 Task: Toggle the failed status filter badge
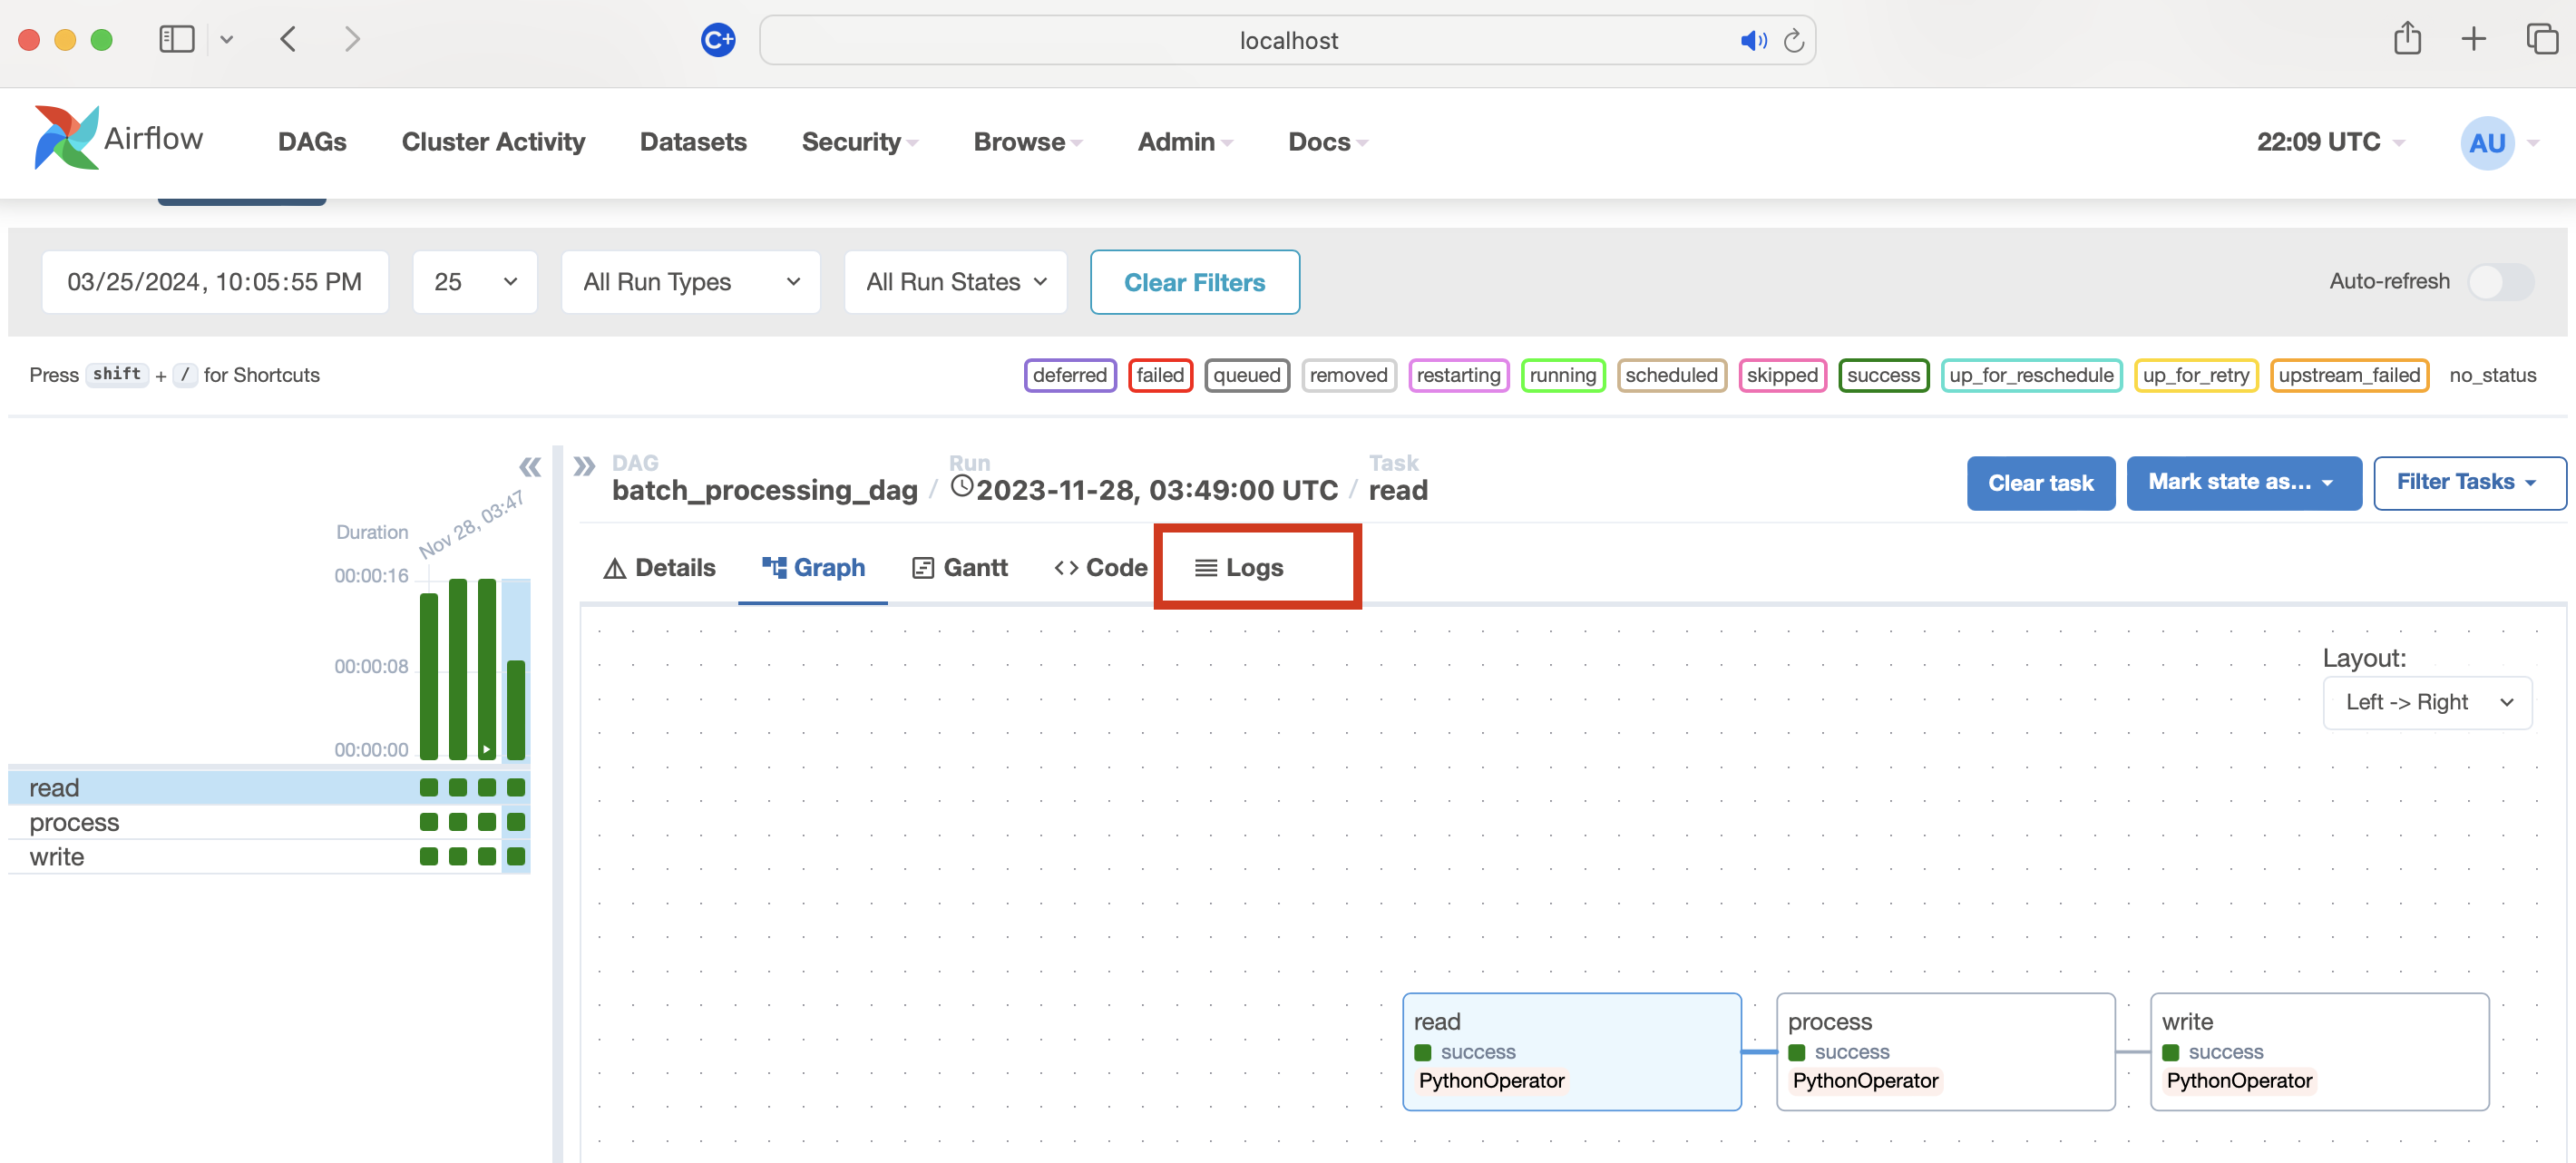(1159, 375)
